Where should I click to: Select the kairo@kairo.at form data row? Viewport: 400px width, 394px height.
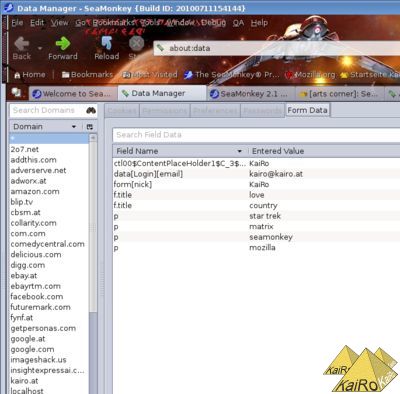[257, 174]
